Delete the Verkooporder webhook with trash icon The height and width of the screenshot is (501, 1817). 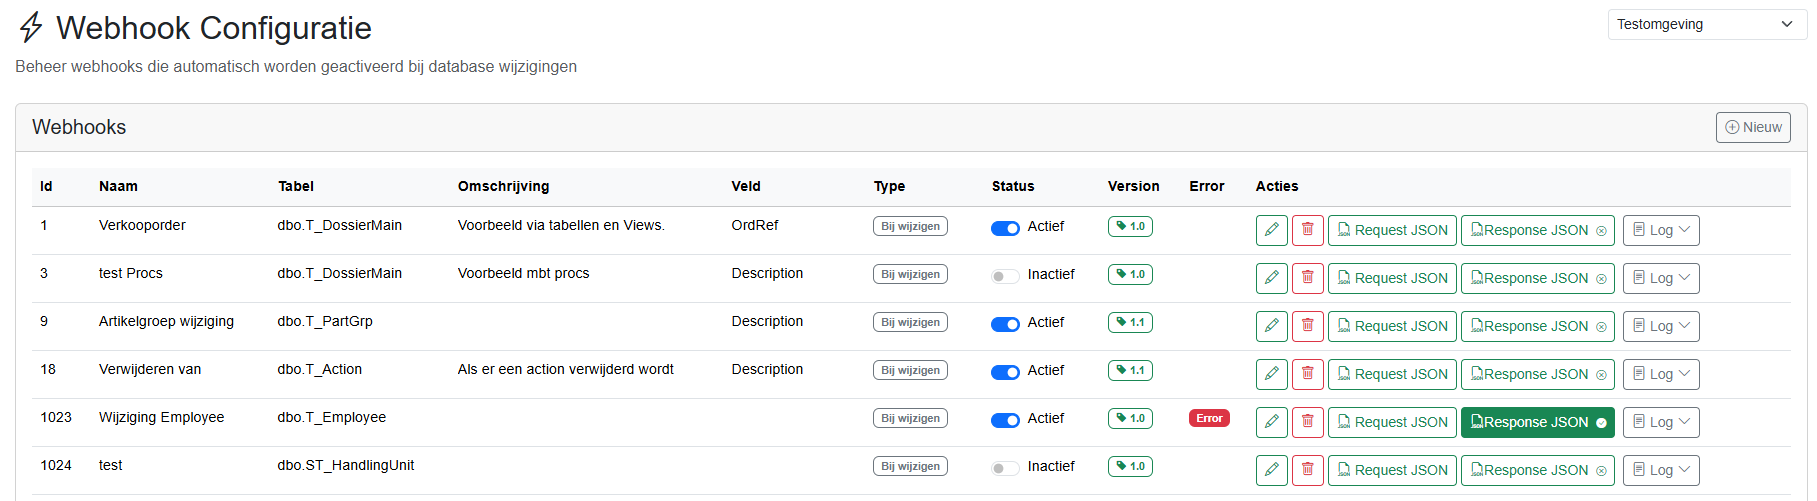point(1307,230)
